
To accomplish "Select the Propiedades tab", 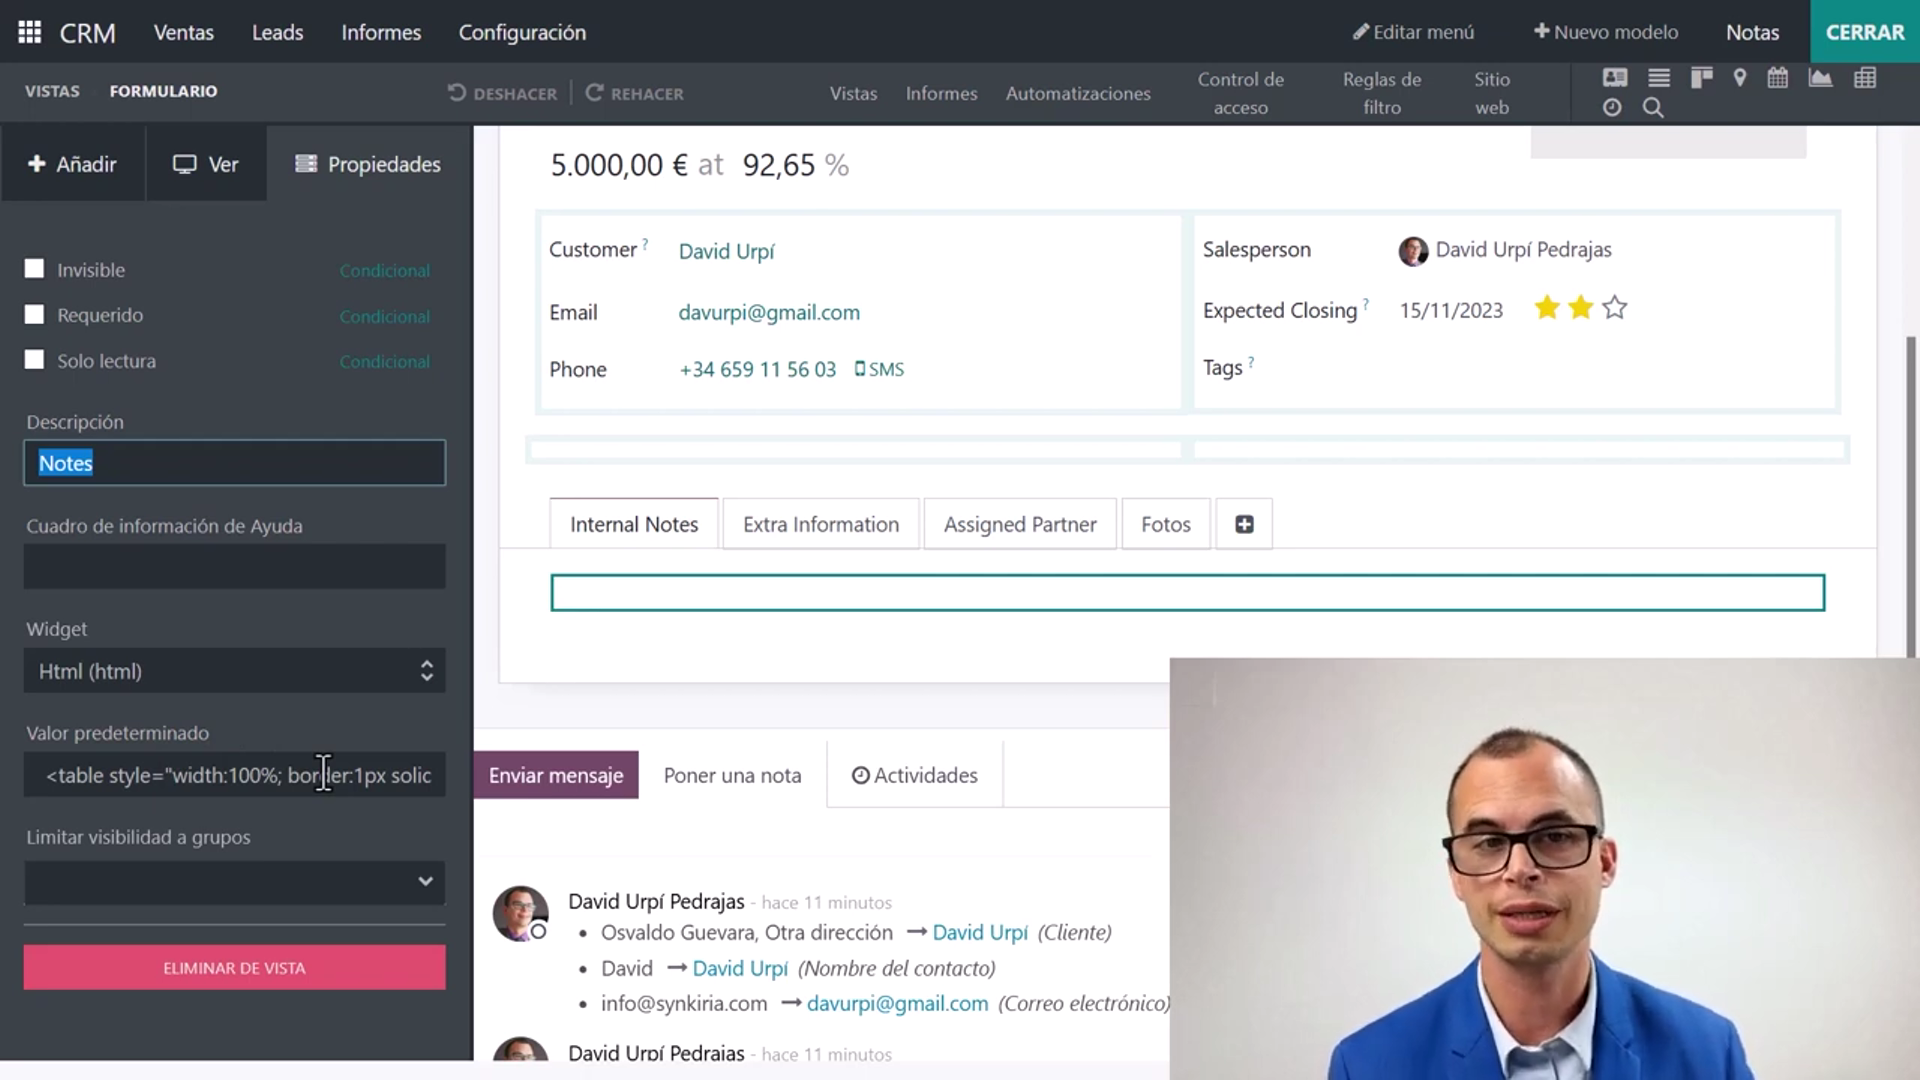I will click(x=369, y=164).
